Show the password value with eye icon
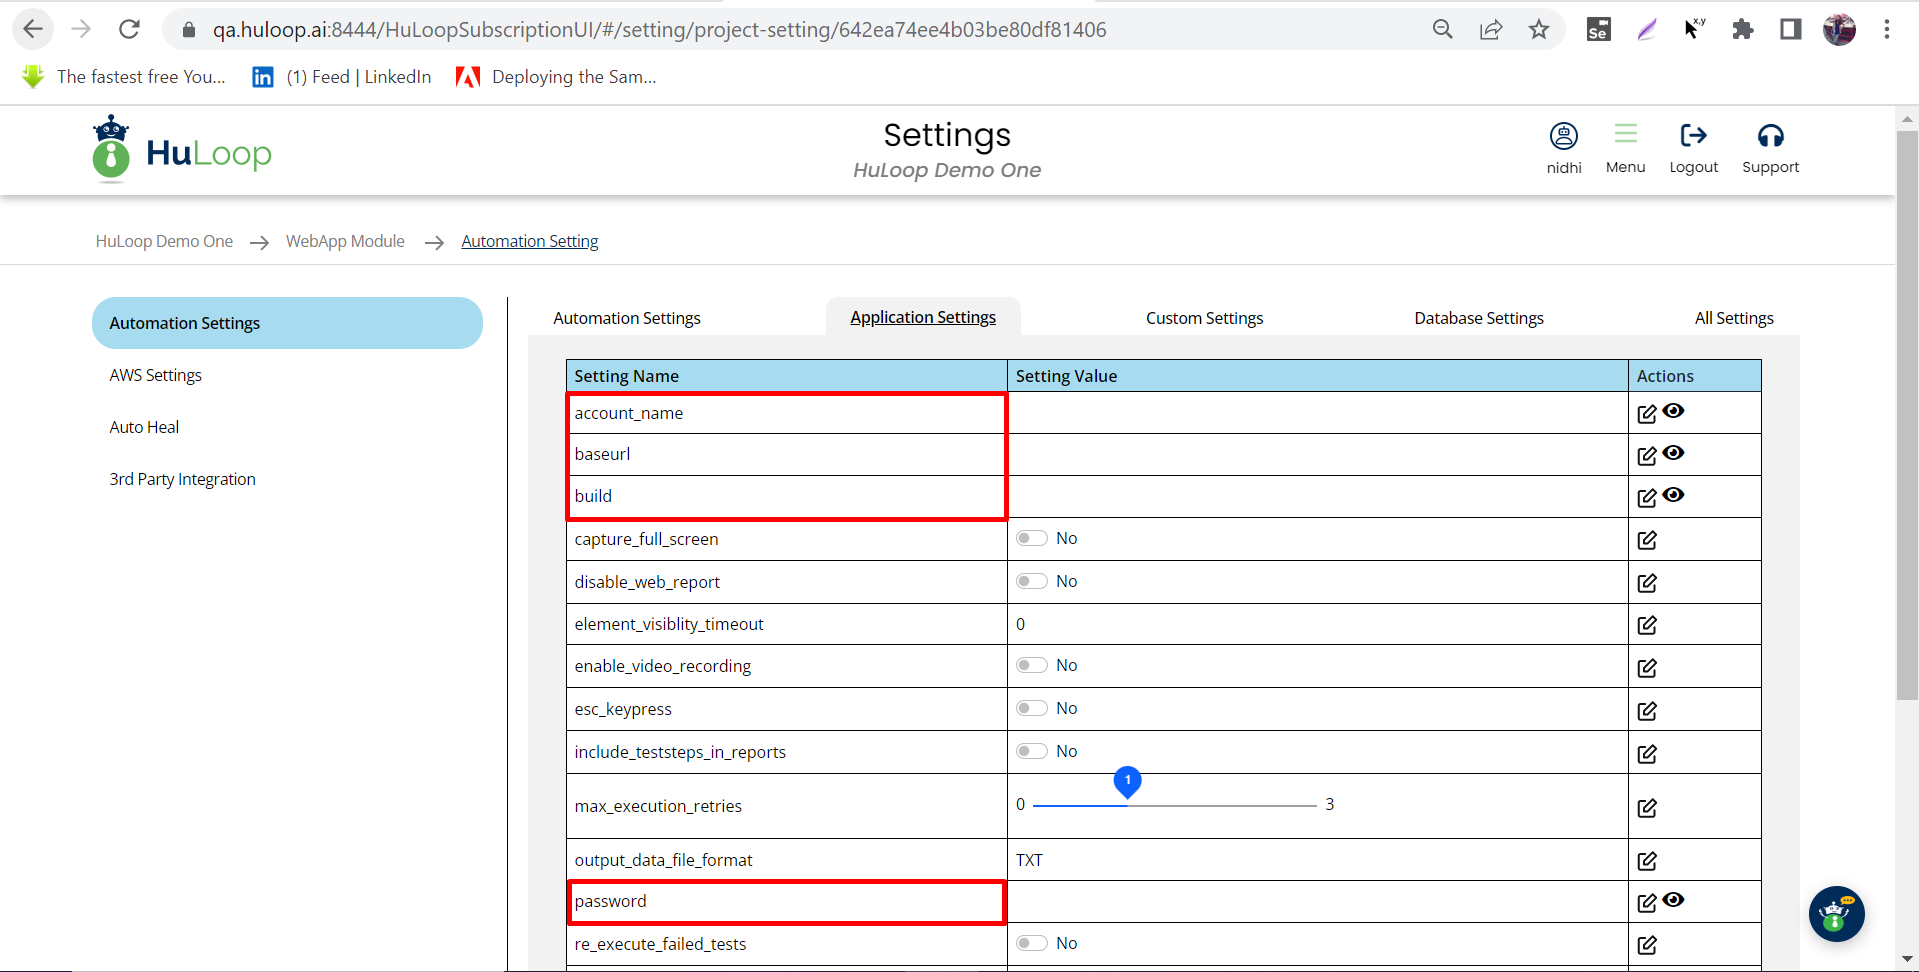 click(x=1674, y=900)
